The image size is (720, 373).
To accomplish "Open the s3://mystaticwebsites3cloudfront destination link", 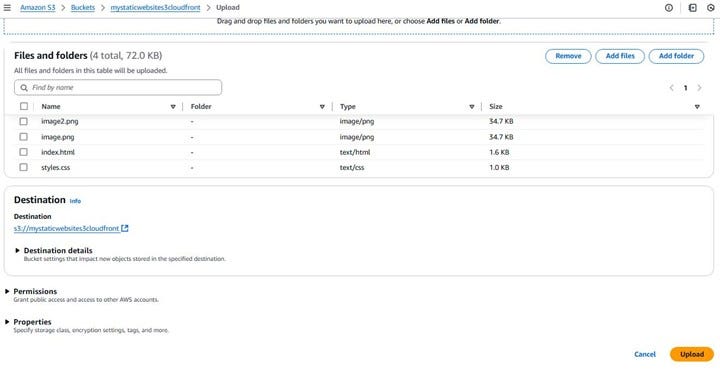I will pos(67,228).
